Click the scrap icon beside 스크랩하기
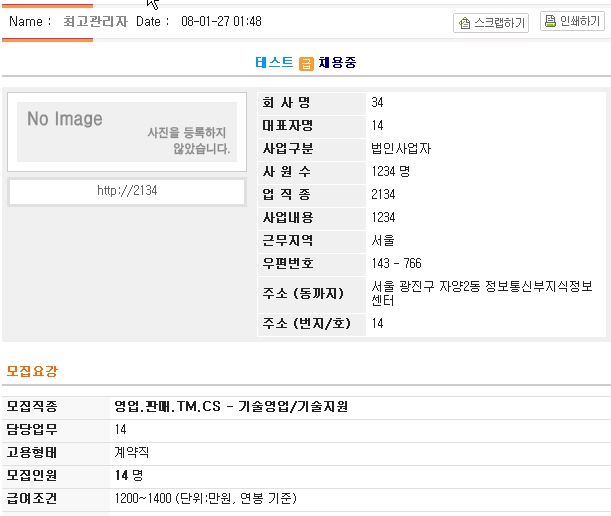Image resolution: width=611 pixels, height=516 pixels. [464, 23]
